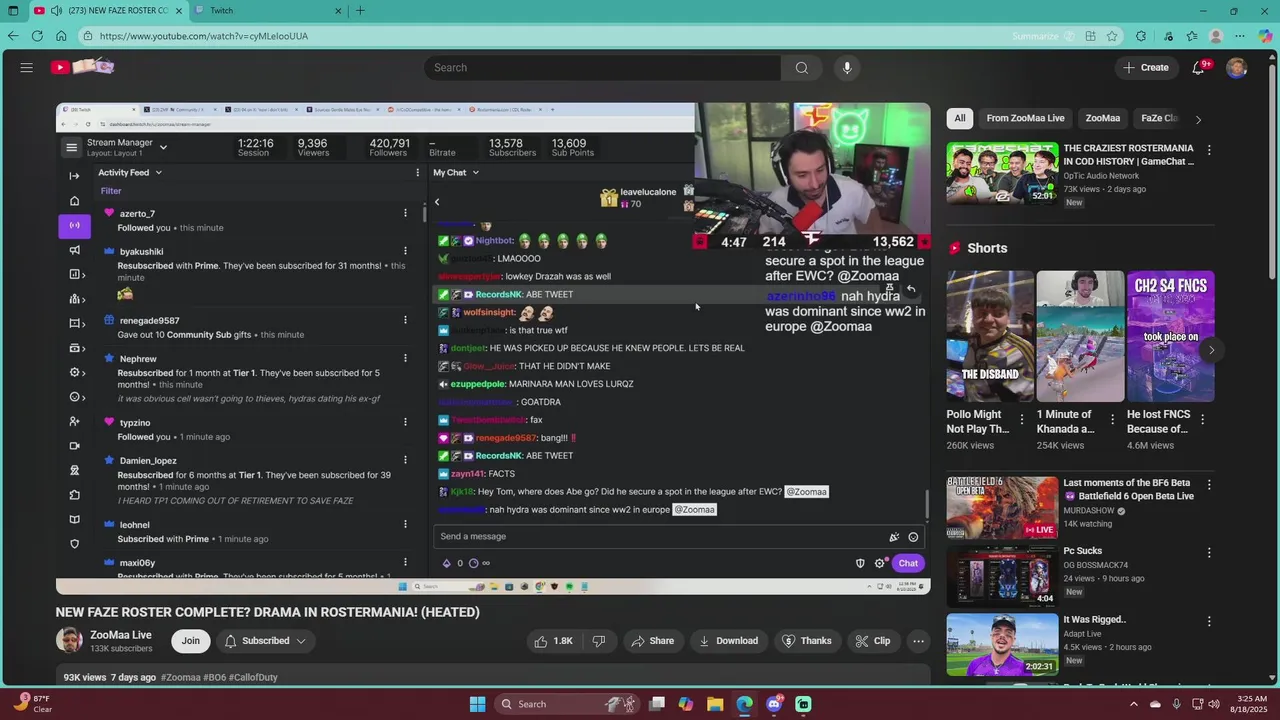Image resolution: width=1280 pixels, height=720 pixels.
Task: Refresh the browser page
Action: [x=37, y=36]
